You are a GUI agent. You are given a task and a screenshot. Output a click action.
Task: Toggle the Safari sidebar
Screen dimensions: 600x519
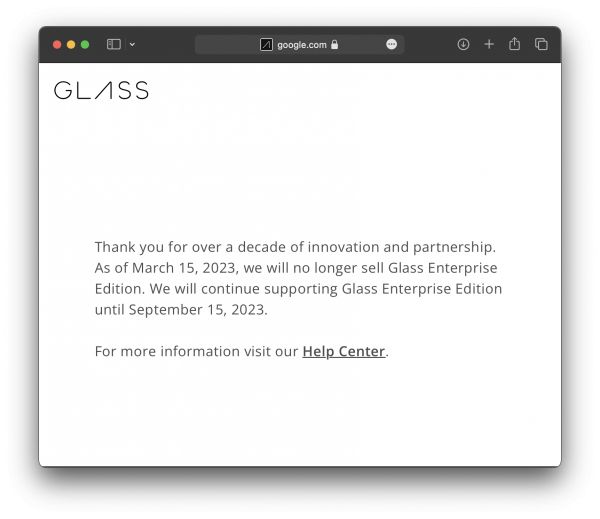click(114, 44)
